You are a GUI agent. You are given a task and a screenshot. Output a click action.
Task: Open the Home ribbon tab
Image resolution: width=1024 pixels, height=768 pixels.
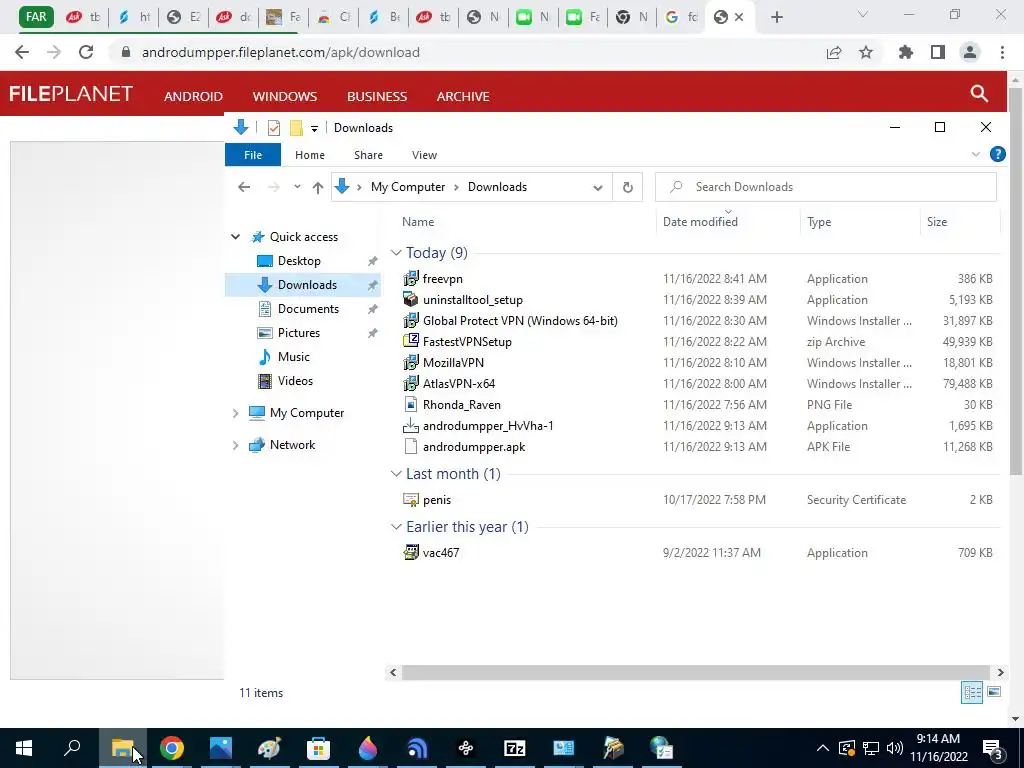point(310,155)
